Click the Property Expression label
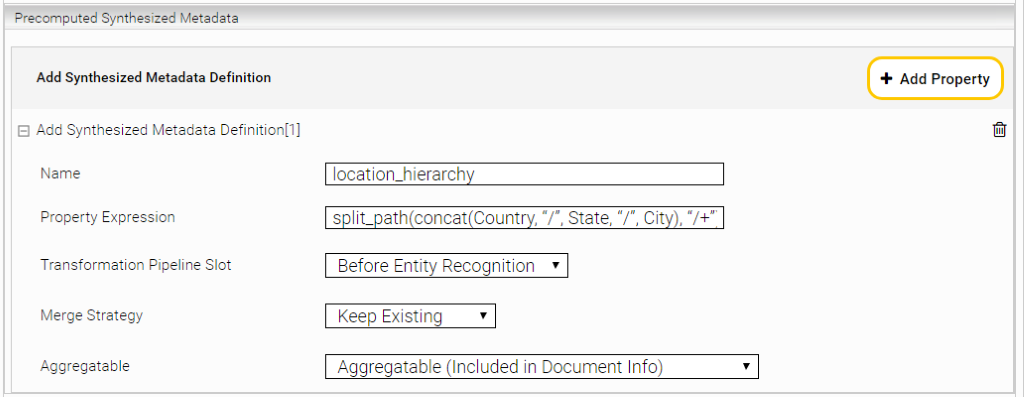Image resolution: width=1024 pixels, height=397 pixels. (108, 217)
